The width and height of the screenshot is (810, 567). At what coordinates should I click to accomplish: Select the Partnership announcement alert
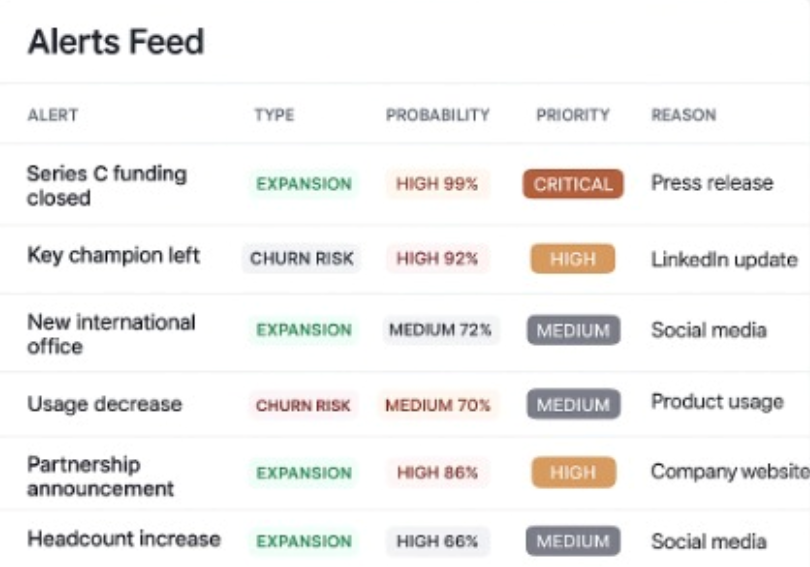(x=100, y=476)
